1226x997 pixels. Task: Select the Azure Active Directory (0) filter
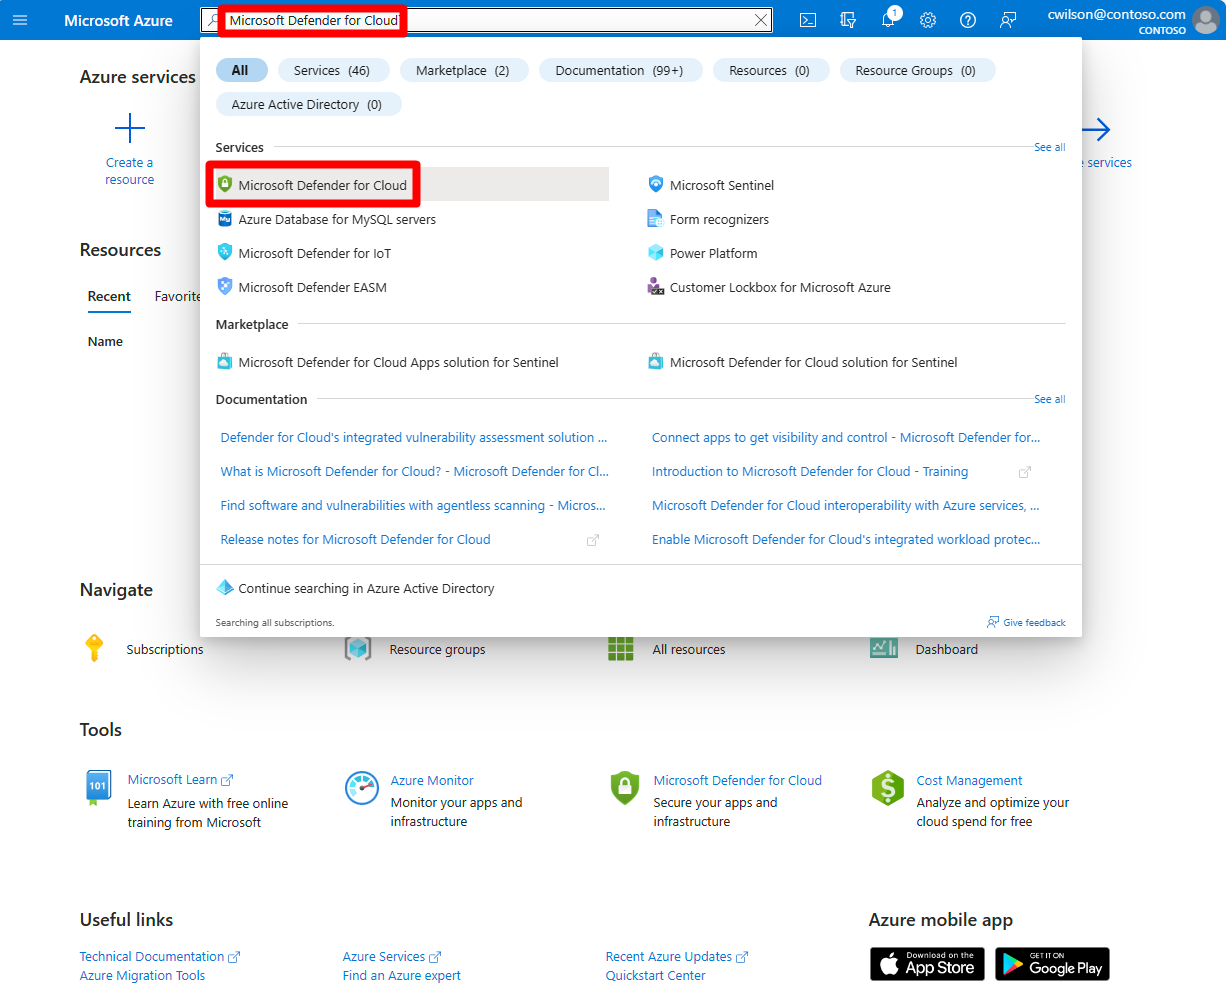(308, 104)
